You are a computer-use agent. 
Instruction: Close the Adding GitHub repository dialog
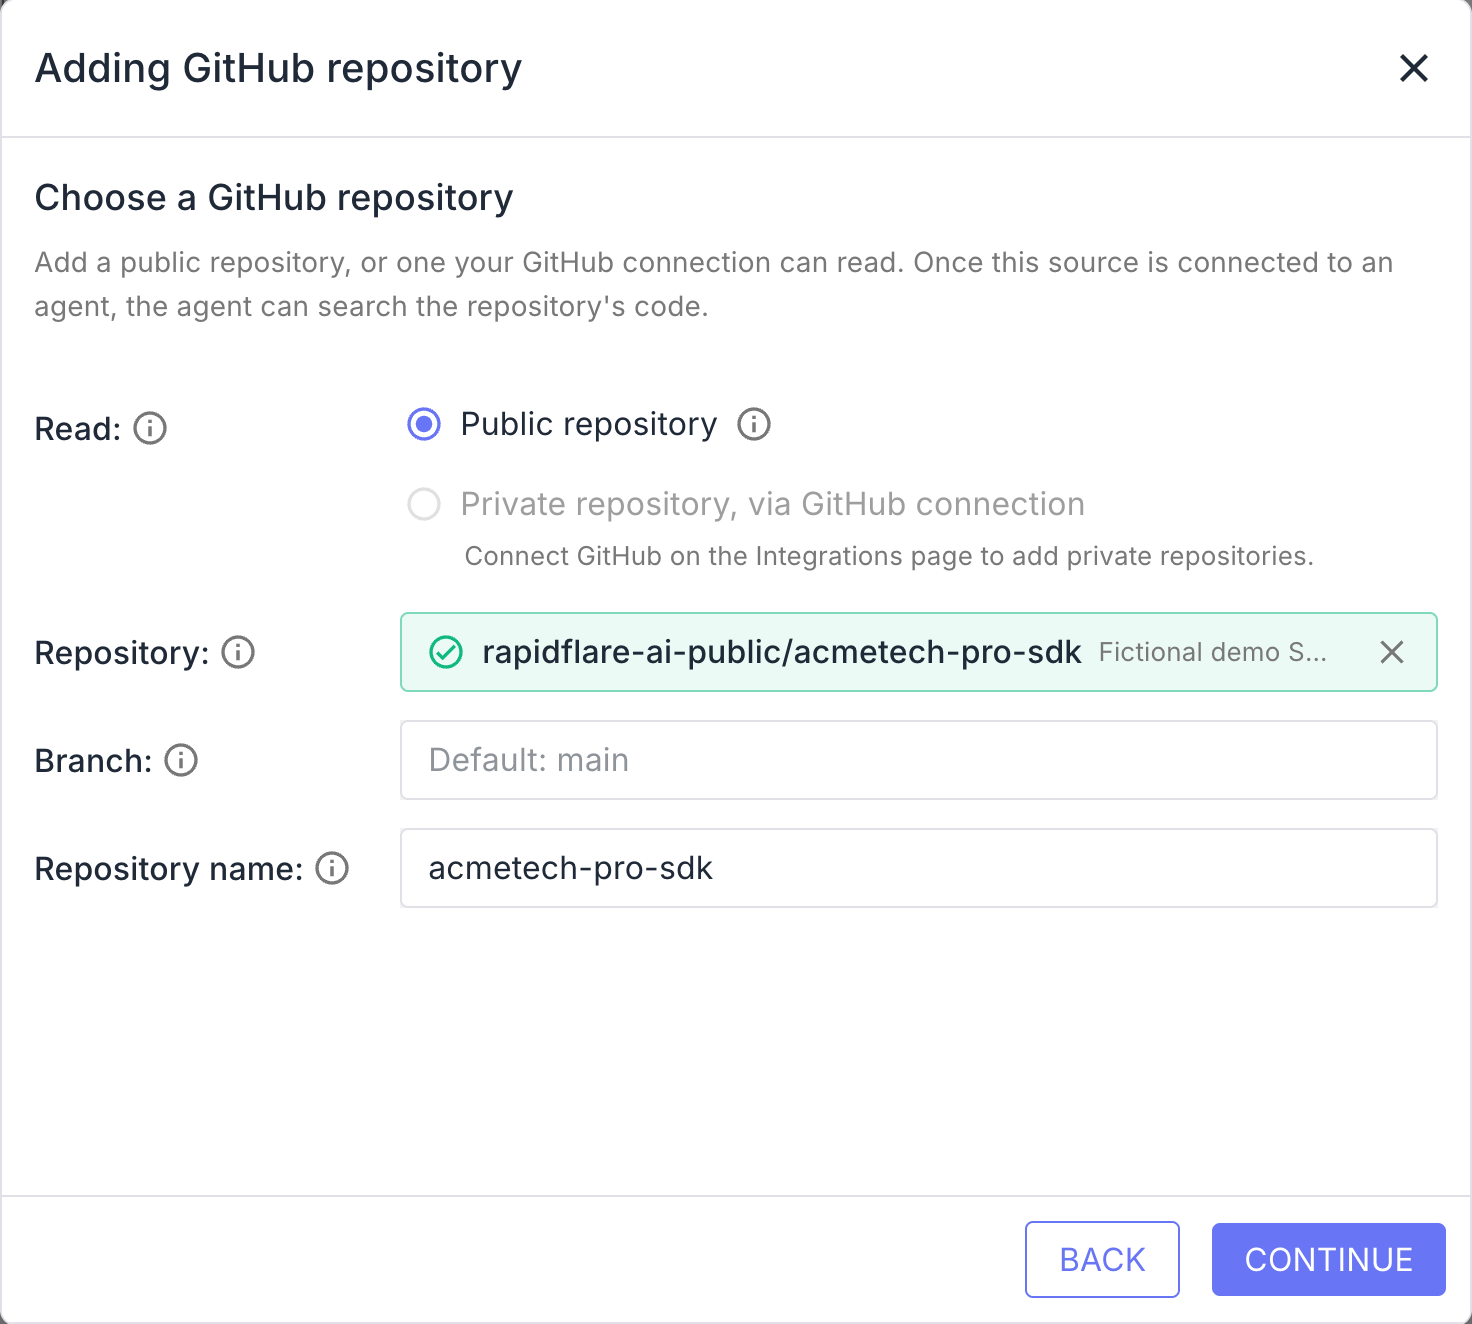(x=1413, y=68)
